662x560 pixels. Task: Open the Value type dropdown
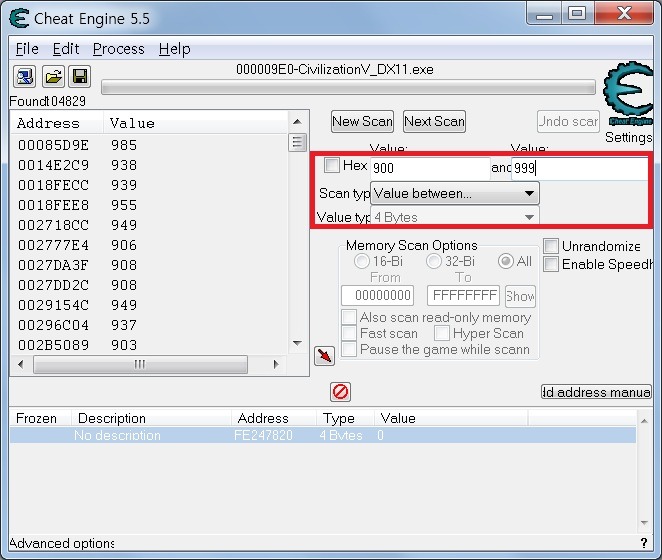455,217
